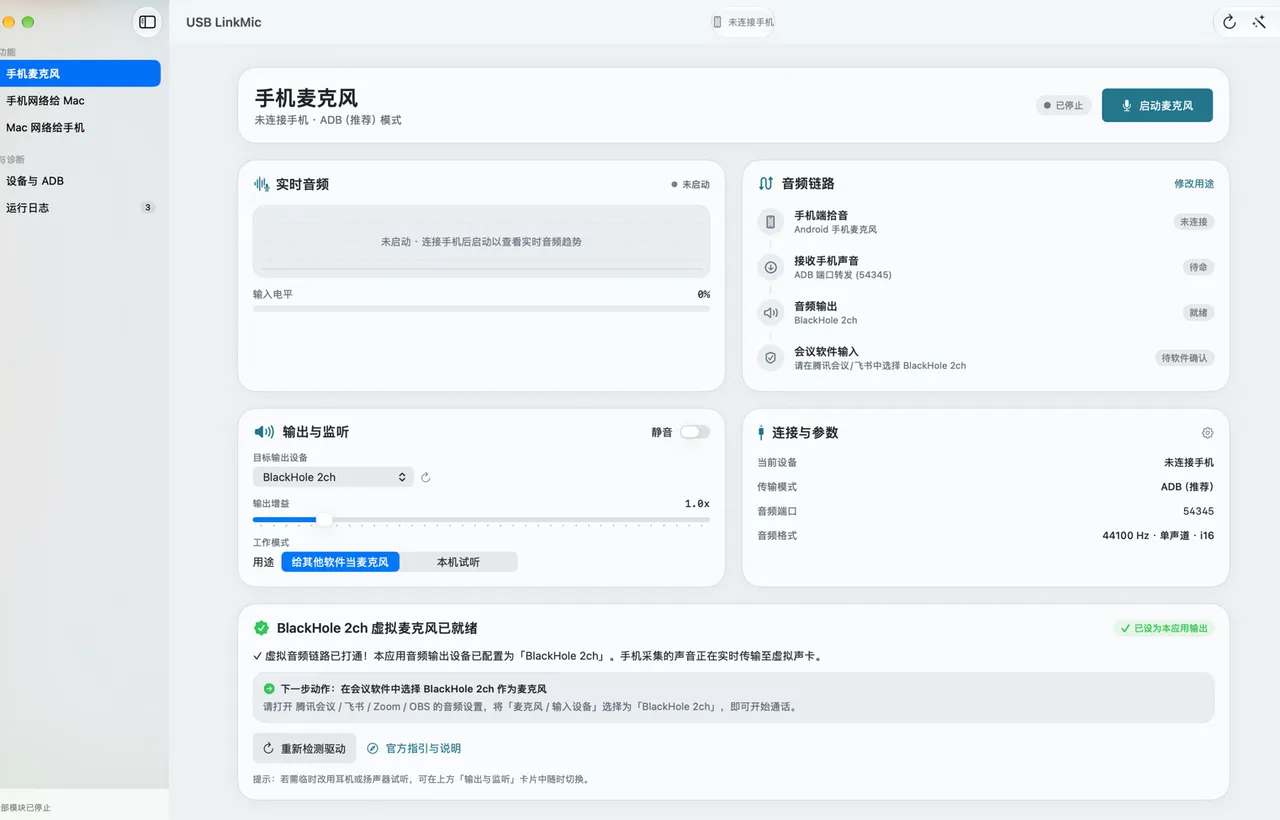Click the 输入电平 level bar
This screenshot has width=1280, height=820.
pyautogui.click(x=481, y=309)
